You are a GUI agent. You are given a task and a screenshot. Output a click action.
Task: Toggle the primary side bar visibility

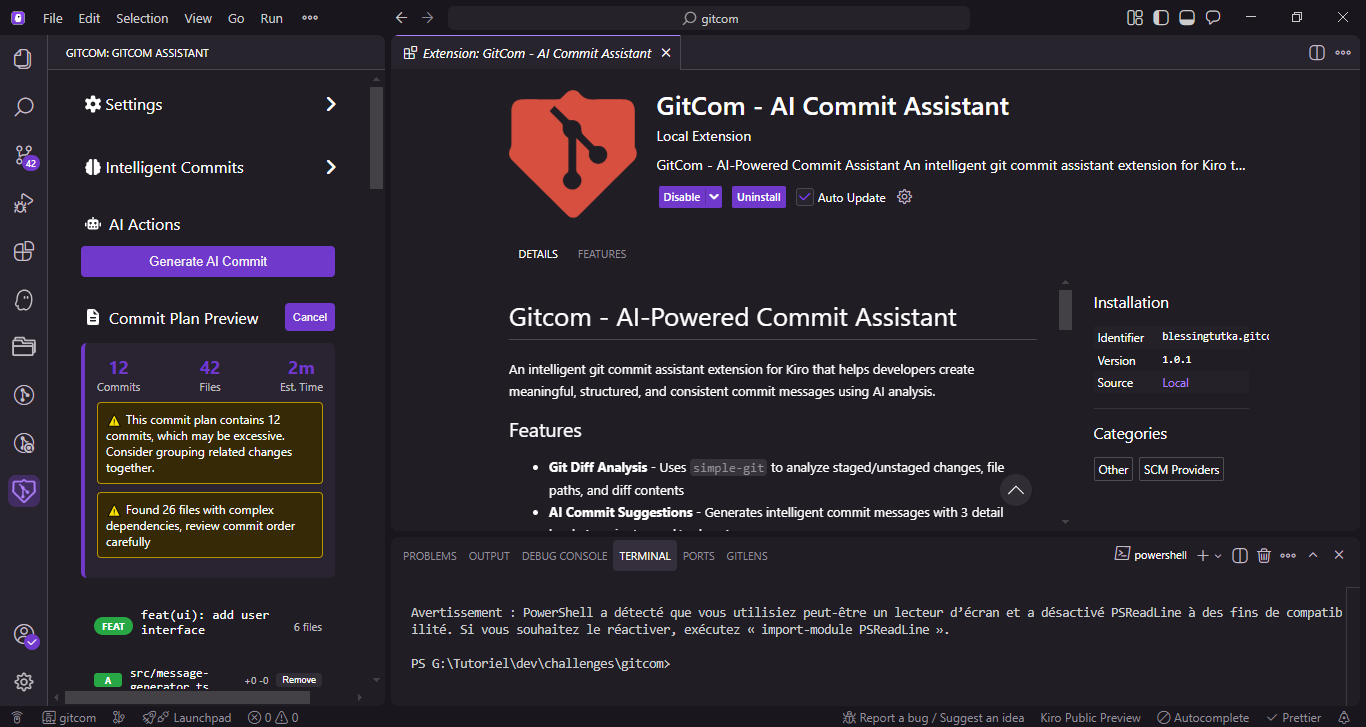pyautogui.click(x=1161, y=18)
